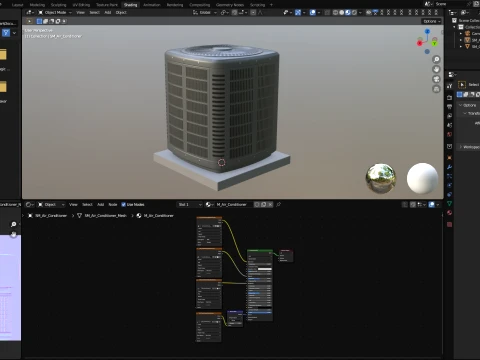The image size is (480, 360).
Task: Toggle viewport gizmos display
Action: pyautogui.click(x=298, y=12)
